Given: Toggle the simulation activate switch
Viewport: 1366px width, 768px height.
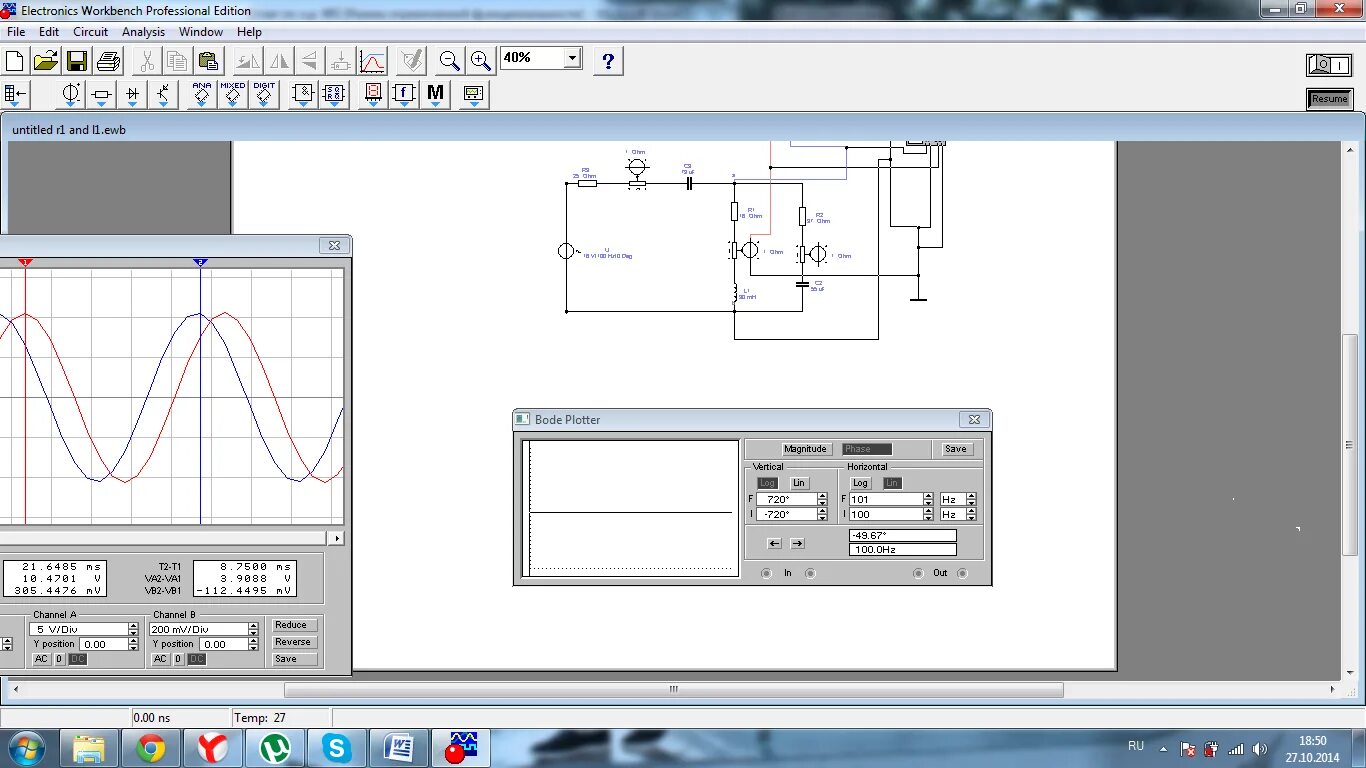Looking at the screenshot, I should (1329, 65).
